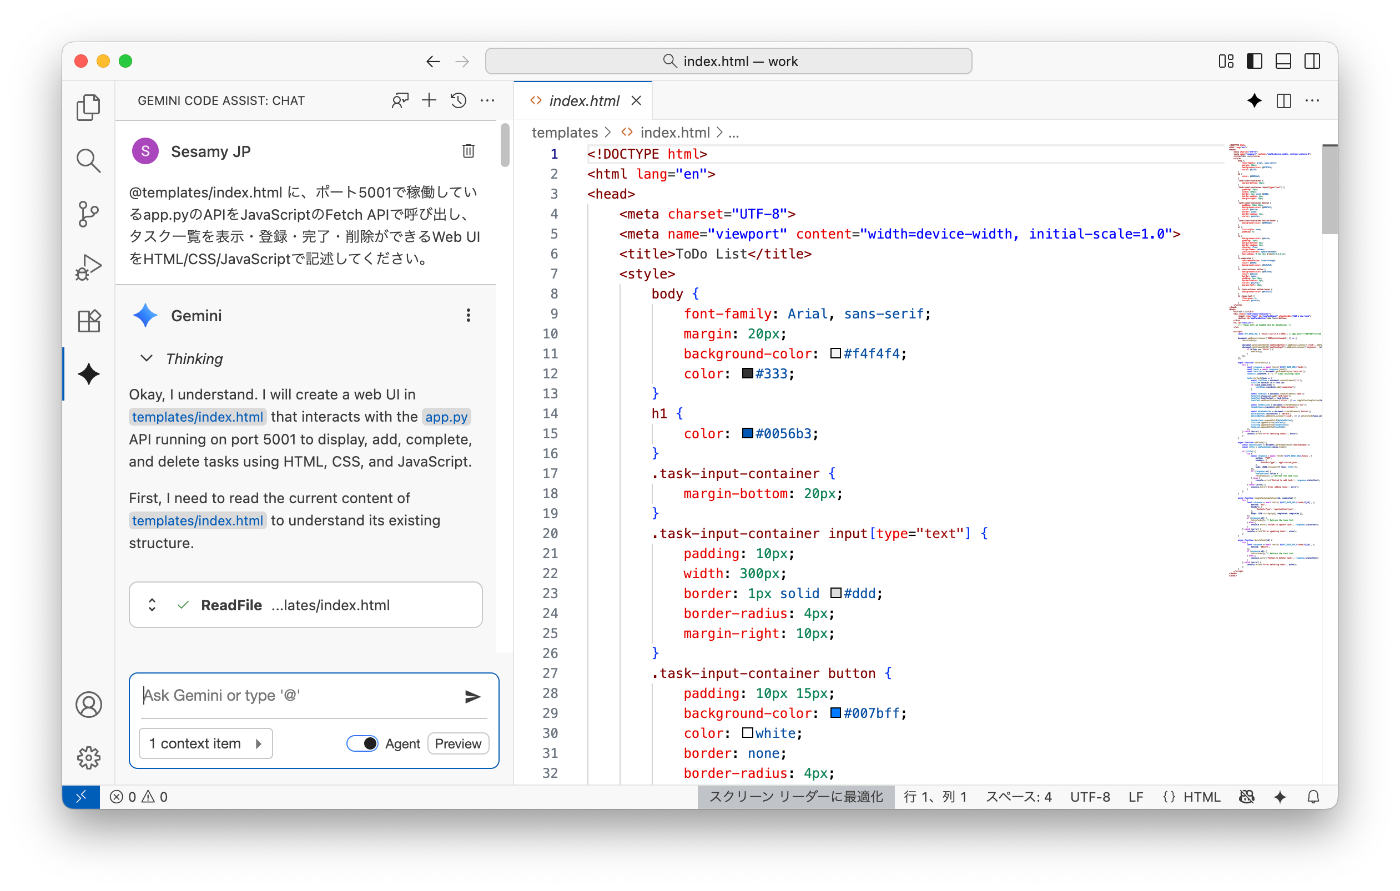Screen dimensions: 1400x891
Task: Click the Copilot status bar icon
Action: point(1247,797)
